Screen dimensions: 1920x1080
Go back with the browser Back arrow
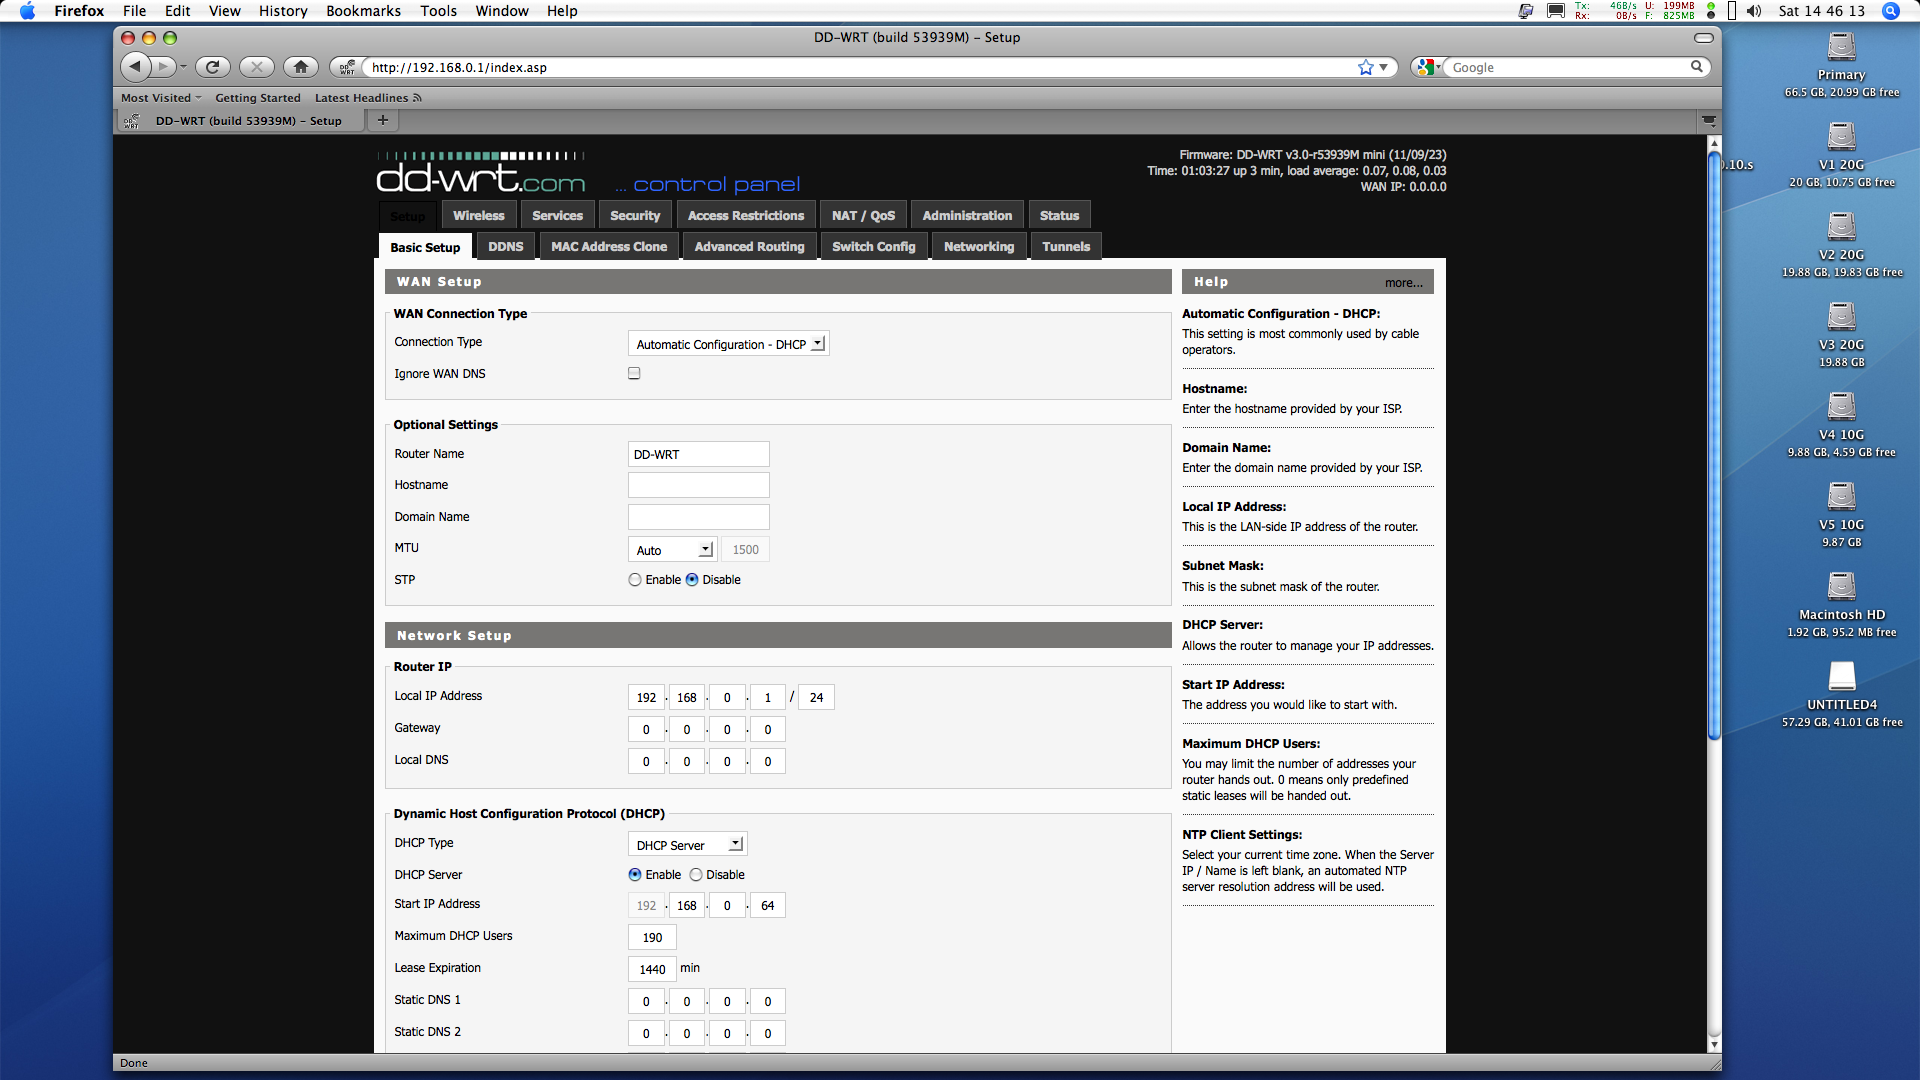coord(135,67)
